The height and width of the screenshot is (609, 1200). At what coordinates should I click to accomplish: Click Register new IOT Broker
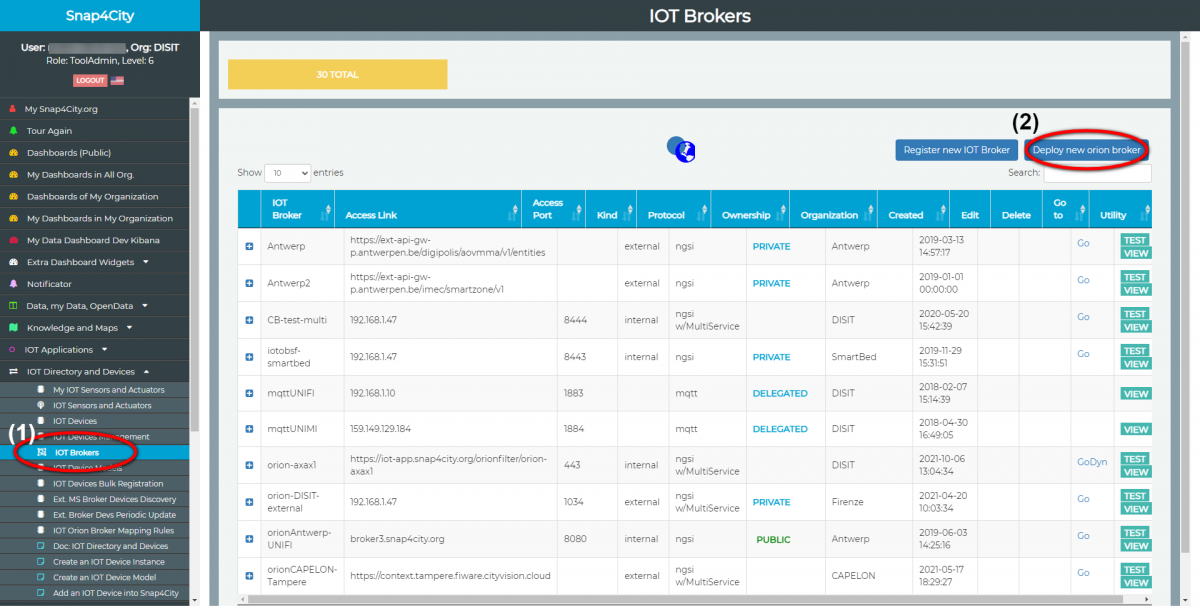click(x=956, y=150)
